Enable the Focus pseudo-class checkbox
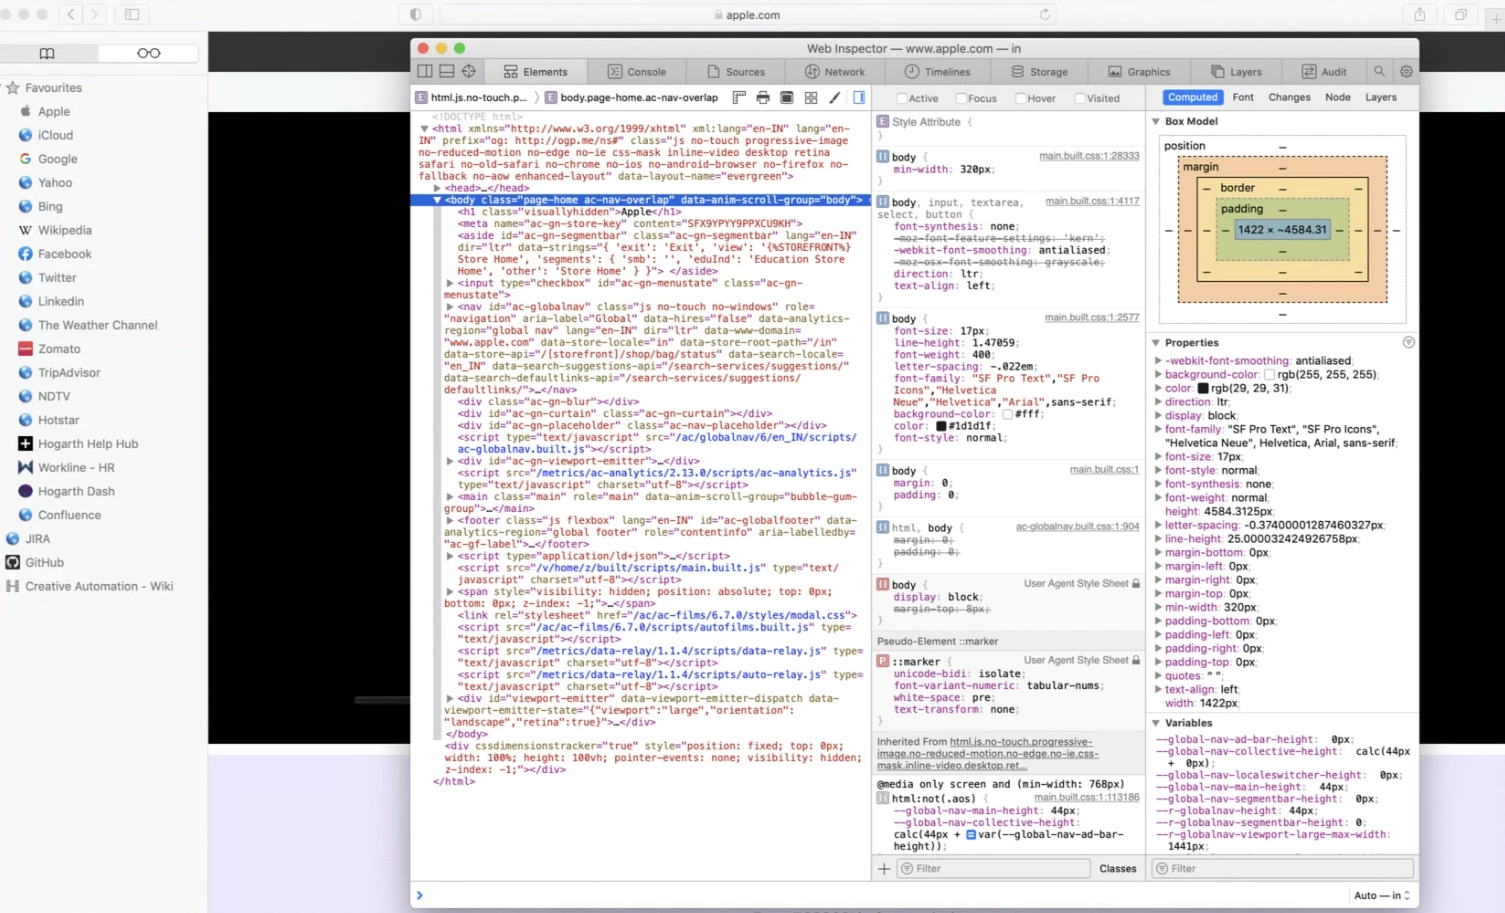The height and width of the screenshot is (913, 1505). point(961,98)
